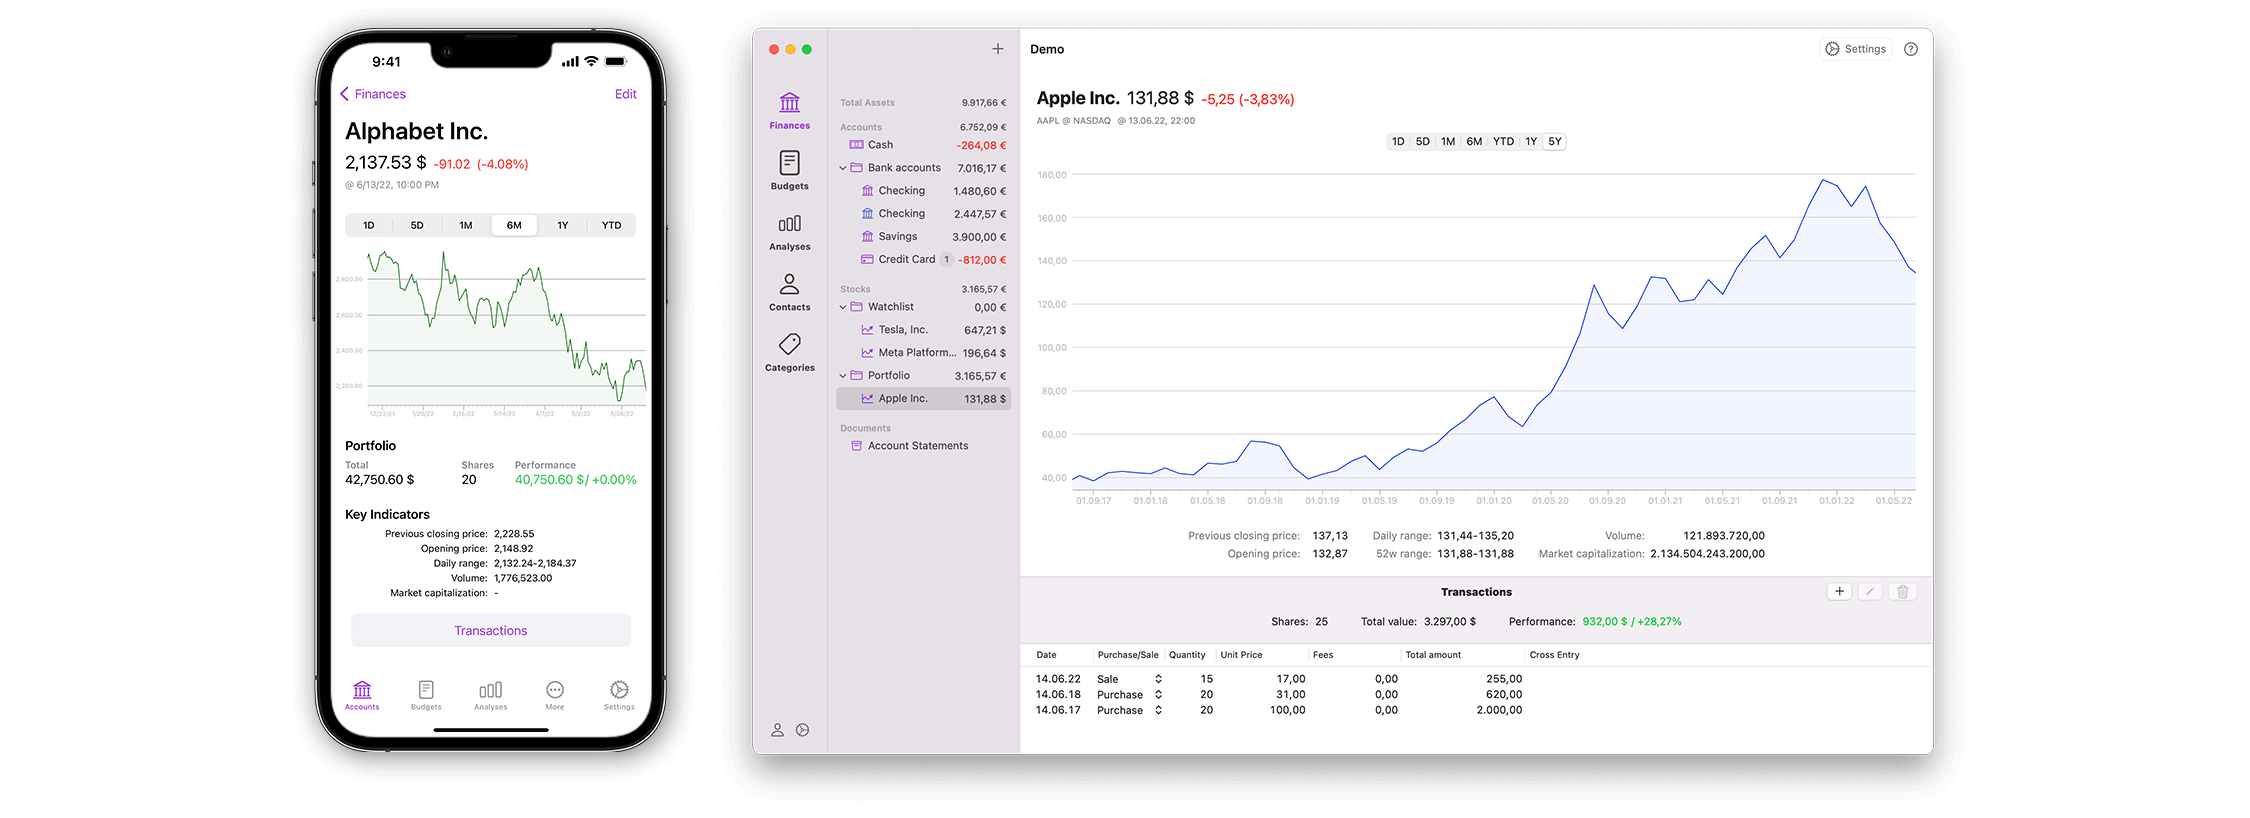Screen dimensions: 2250x818
Task: Click the Account Statements archive icon
Action: (856, 446)
